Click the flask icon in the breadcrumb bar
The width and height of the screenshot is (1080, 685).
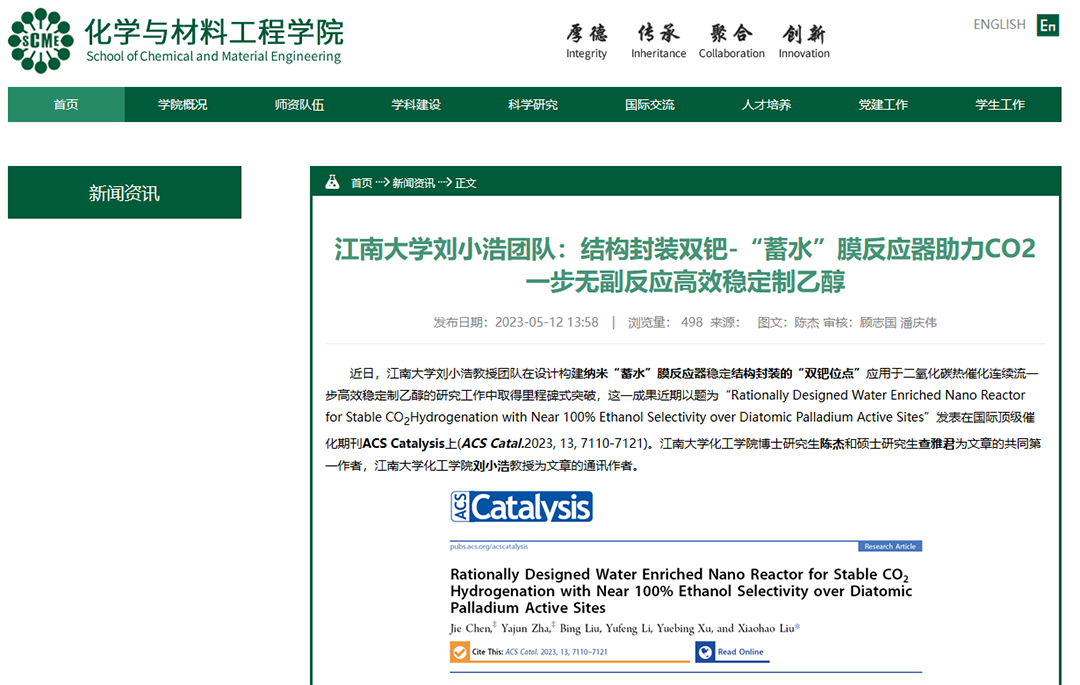tap(332, 182)
